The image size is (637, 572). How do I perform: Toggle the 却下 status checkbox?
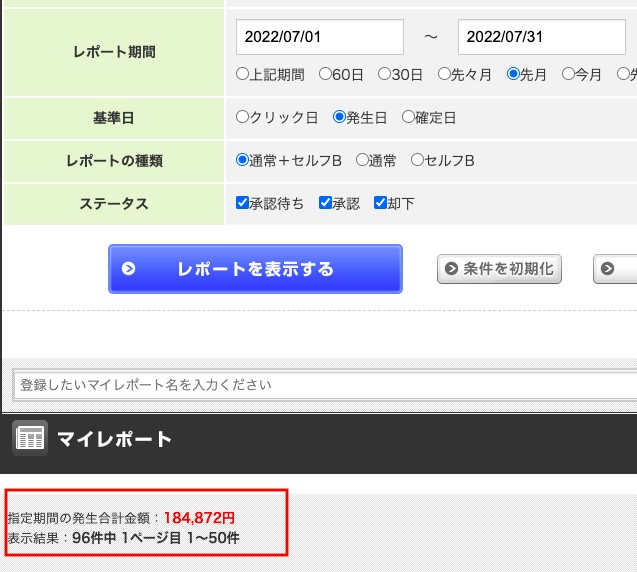click(380, 203)
